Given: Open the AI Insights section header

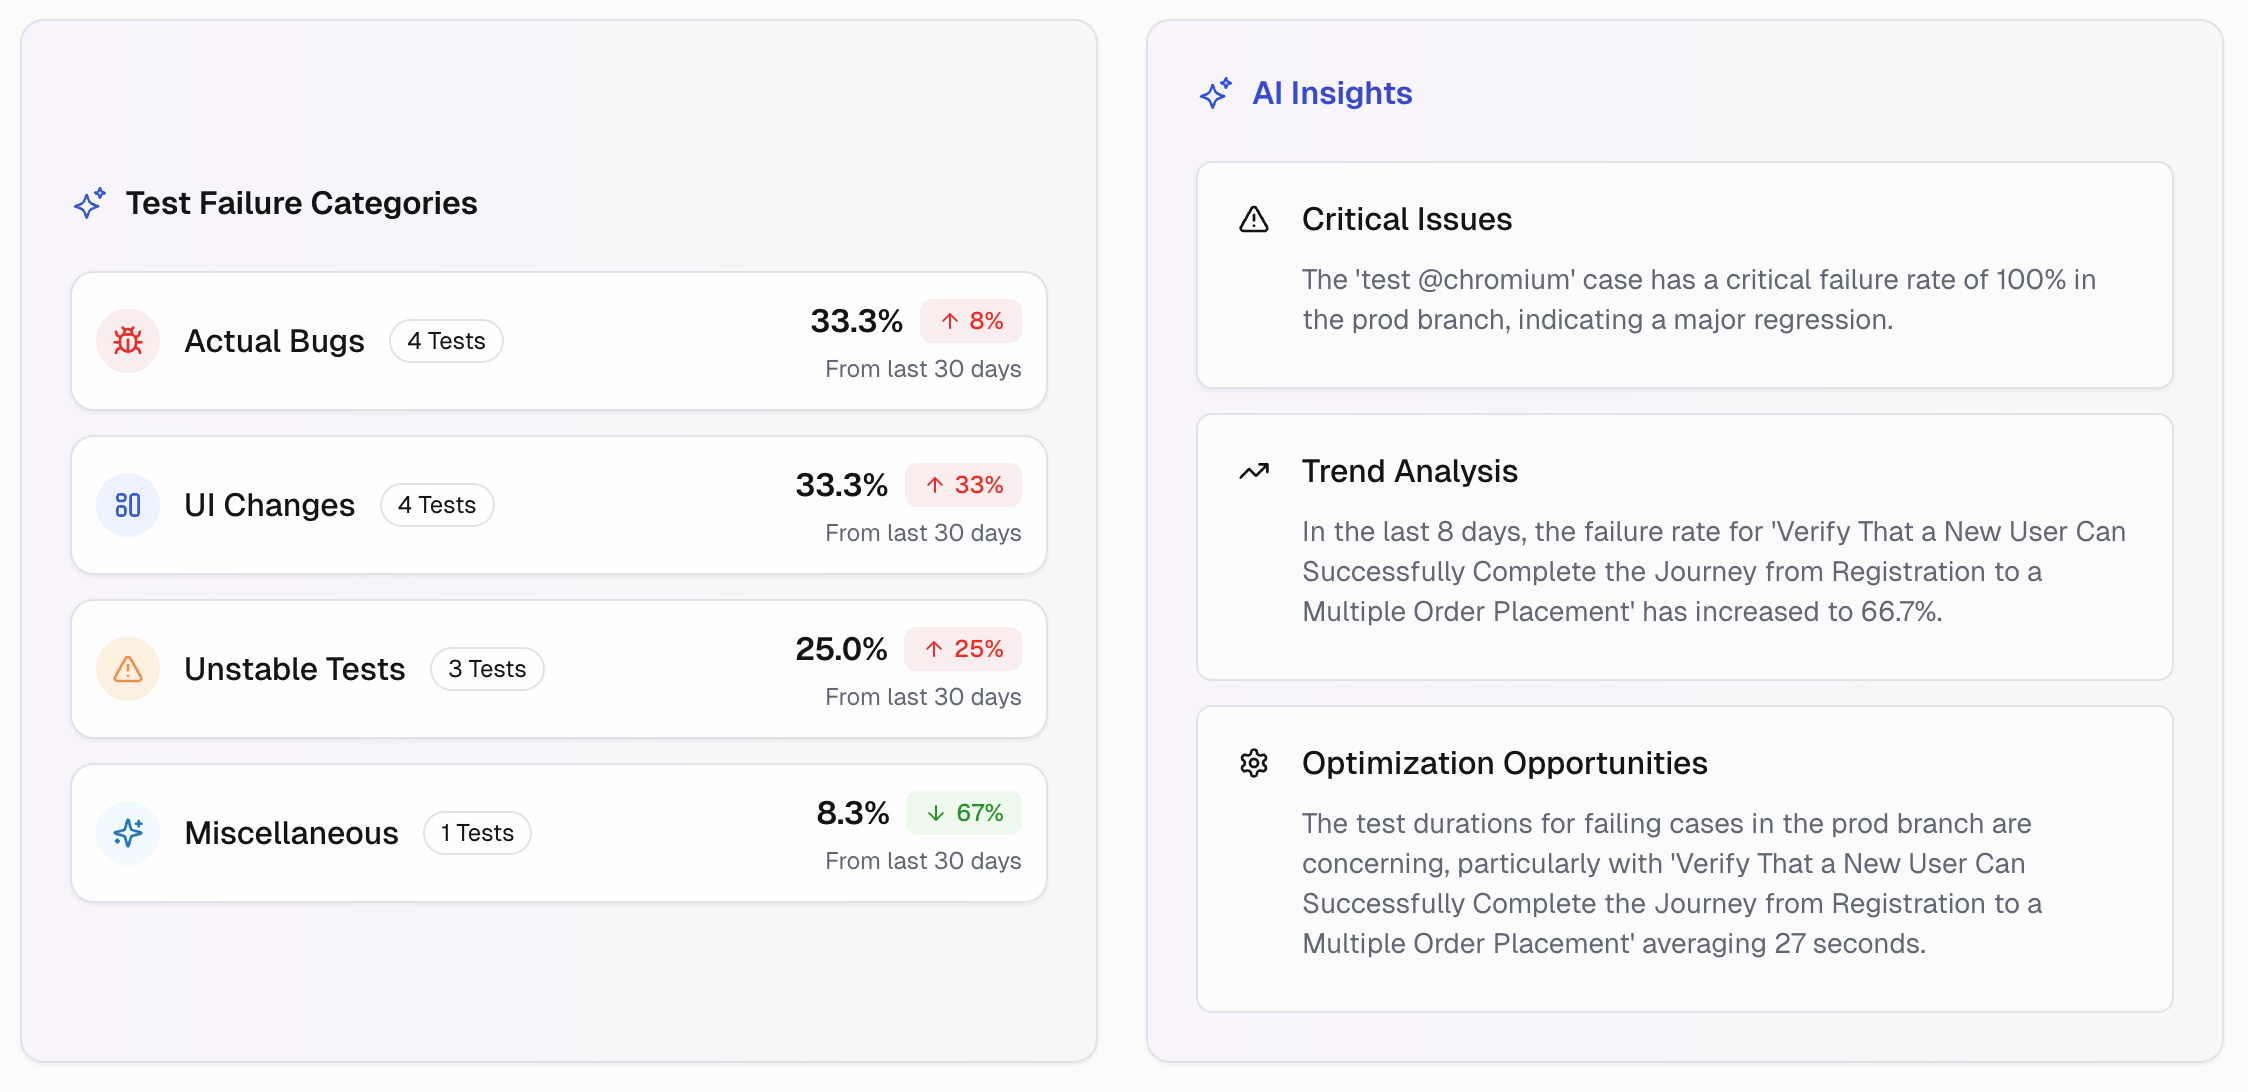Looking at the screenshot, I should coord(1334,93).
